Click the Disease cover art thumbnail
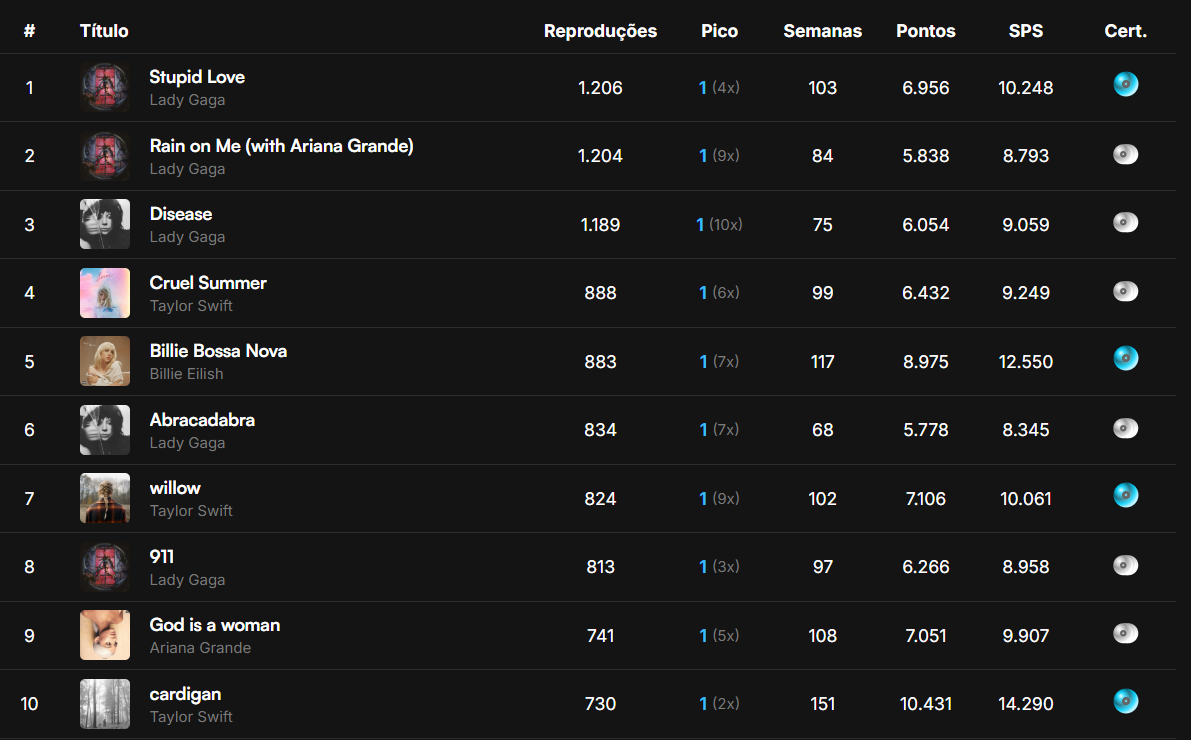The height and width of the screenshot is (740, 1191). pos(105,224)
